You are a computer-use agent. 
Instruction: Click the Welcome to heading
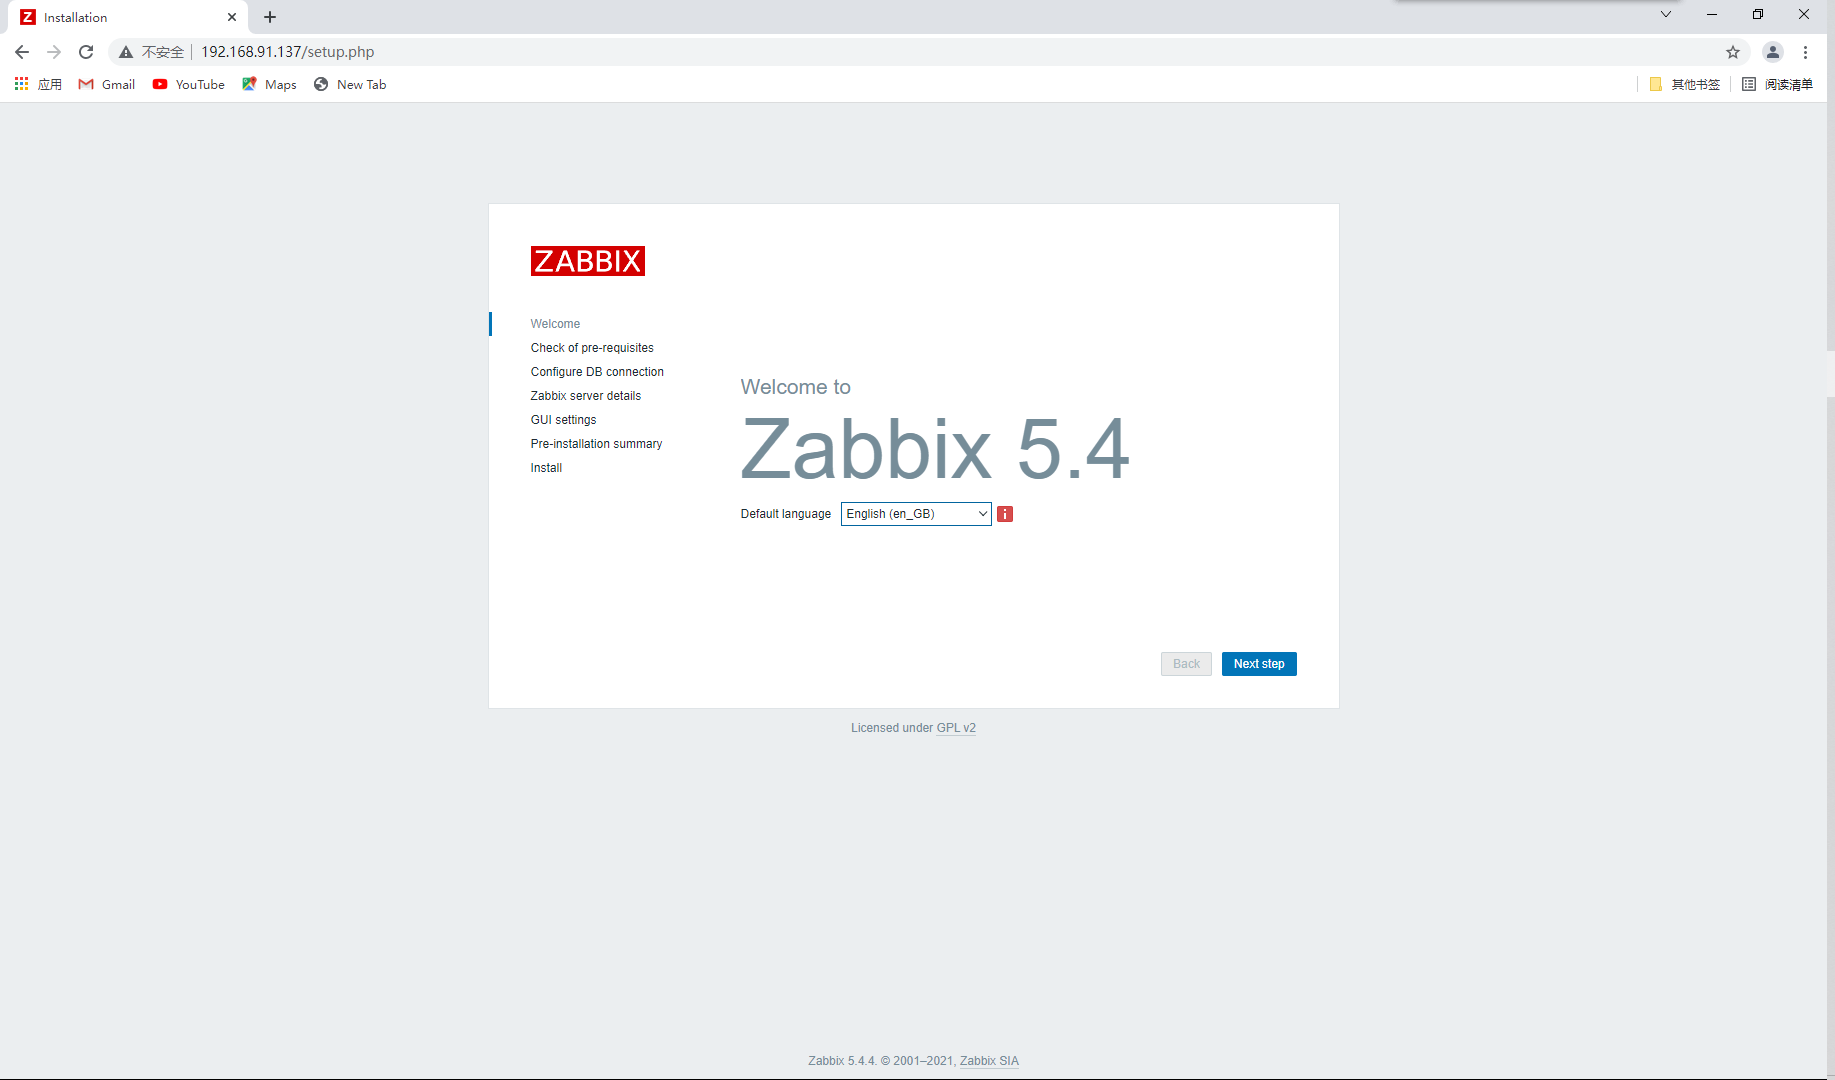[796, 387]
